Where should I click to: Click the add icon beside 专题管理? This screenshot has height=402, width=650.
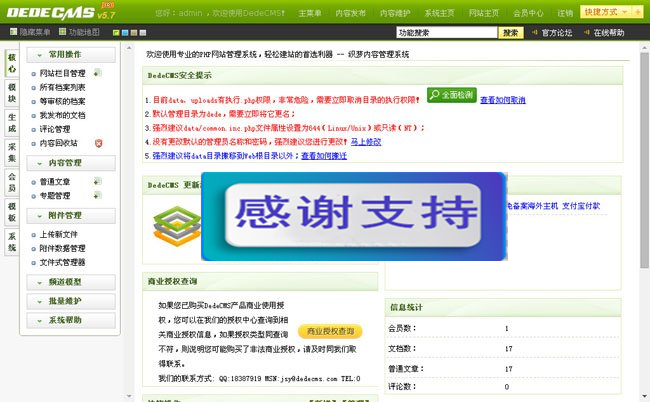[97, 195]
